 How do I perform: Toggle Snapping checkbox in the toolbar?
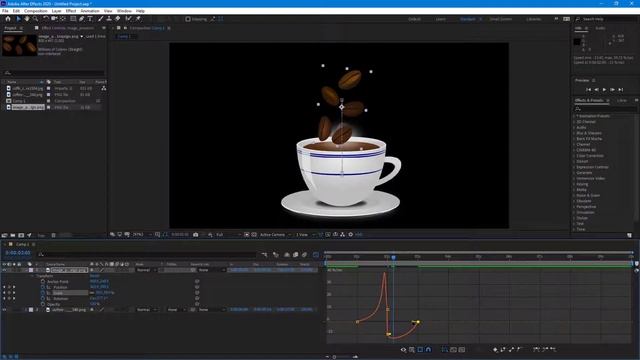[x=188, y=19]
